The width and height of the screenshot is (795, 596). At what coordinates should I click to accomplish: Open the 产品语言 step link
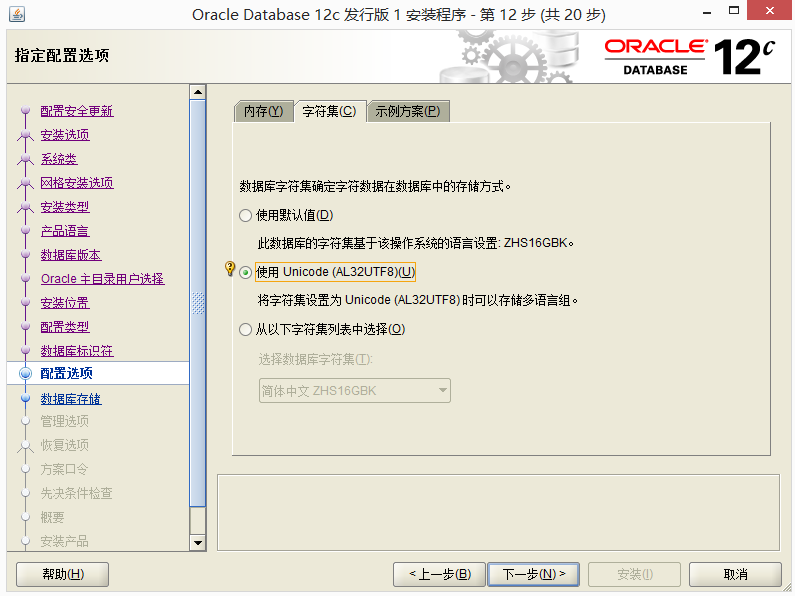click(65, 231)
